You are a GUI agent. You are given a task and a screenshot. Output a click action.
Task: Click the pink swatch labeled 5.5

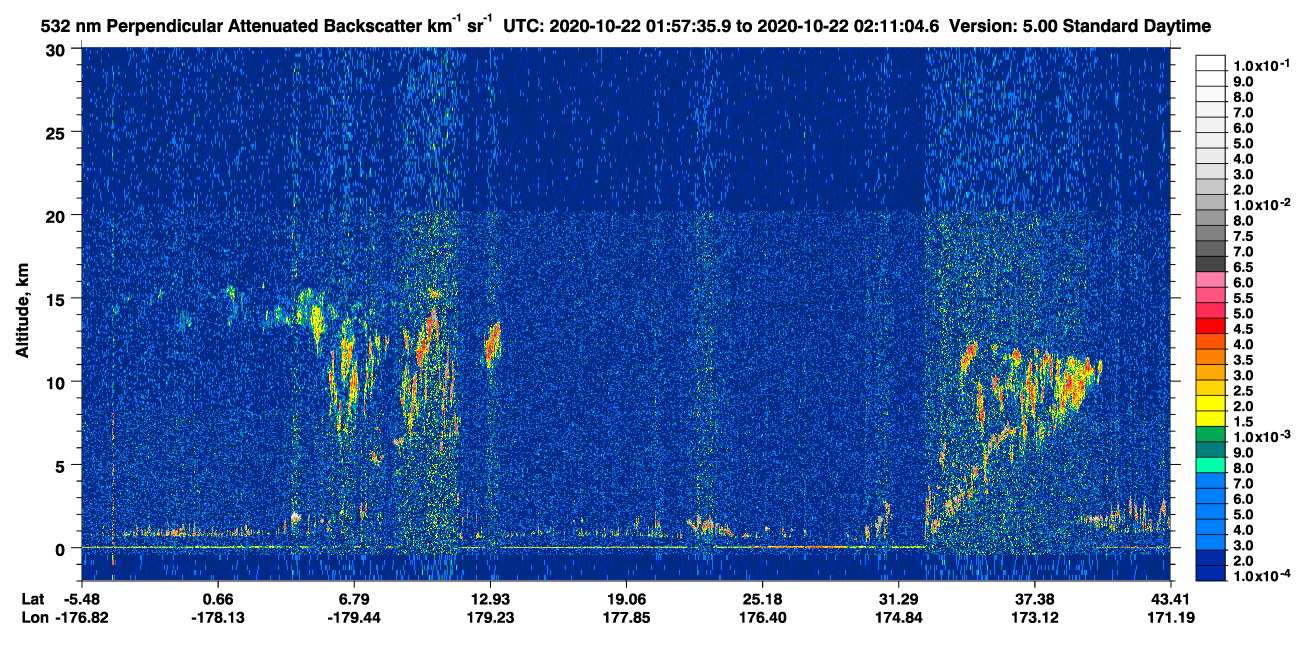click(1210, 297)
